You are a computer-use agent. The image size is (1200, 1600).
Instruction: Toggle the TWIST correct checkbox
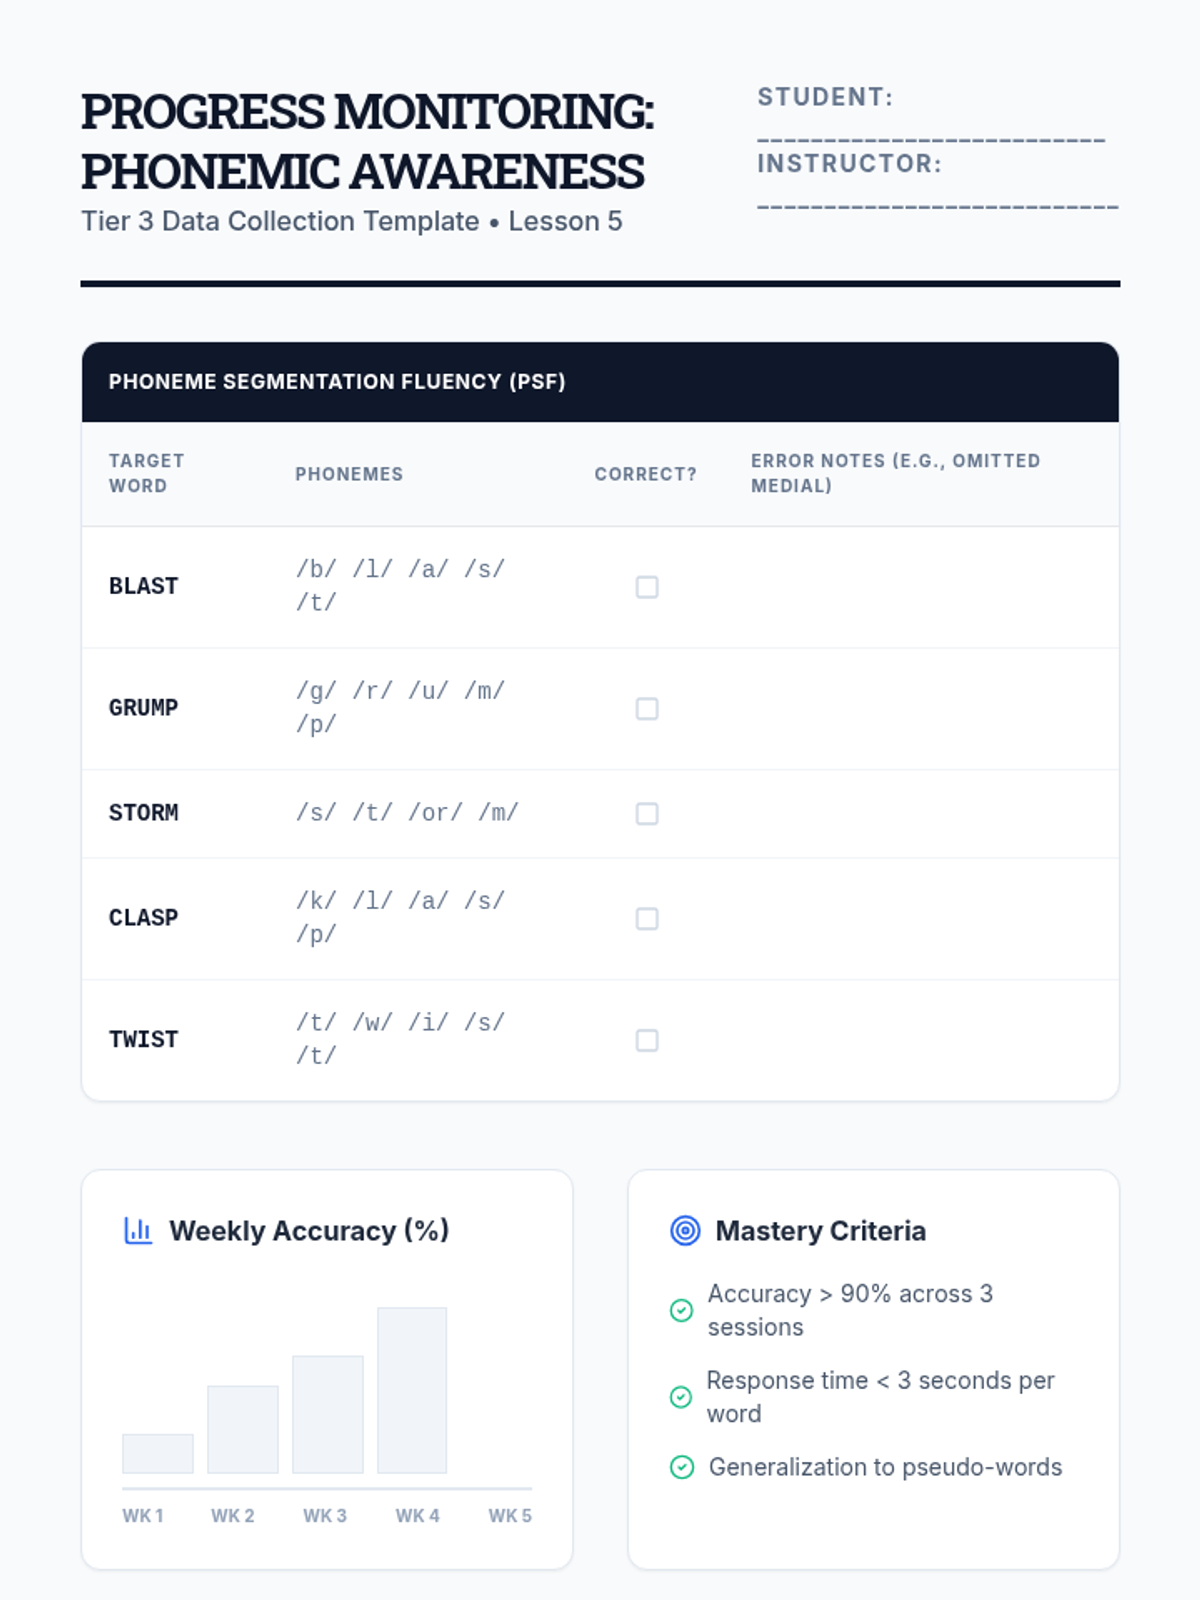647,1041
